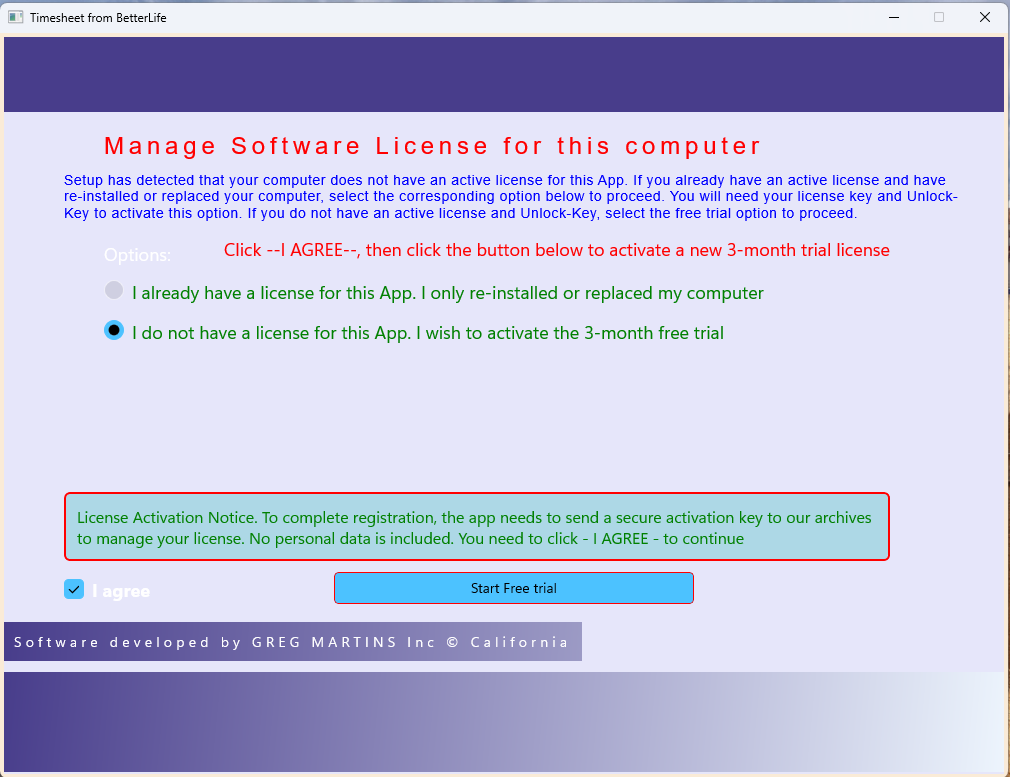This screenshot has height=777, width=1010.
Task: Click the greyed-out maximize window icon
Action: point(938,17)
